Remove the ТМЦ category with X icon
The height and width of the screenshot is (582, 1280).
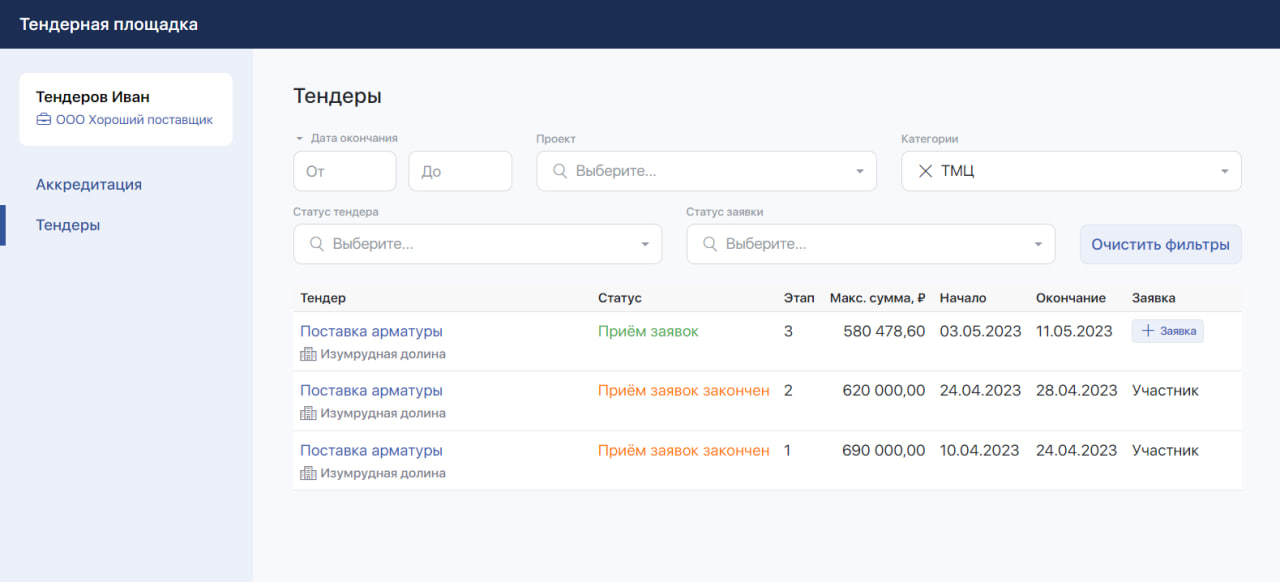pyautogui.click(x=925, y=171)
